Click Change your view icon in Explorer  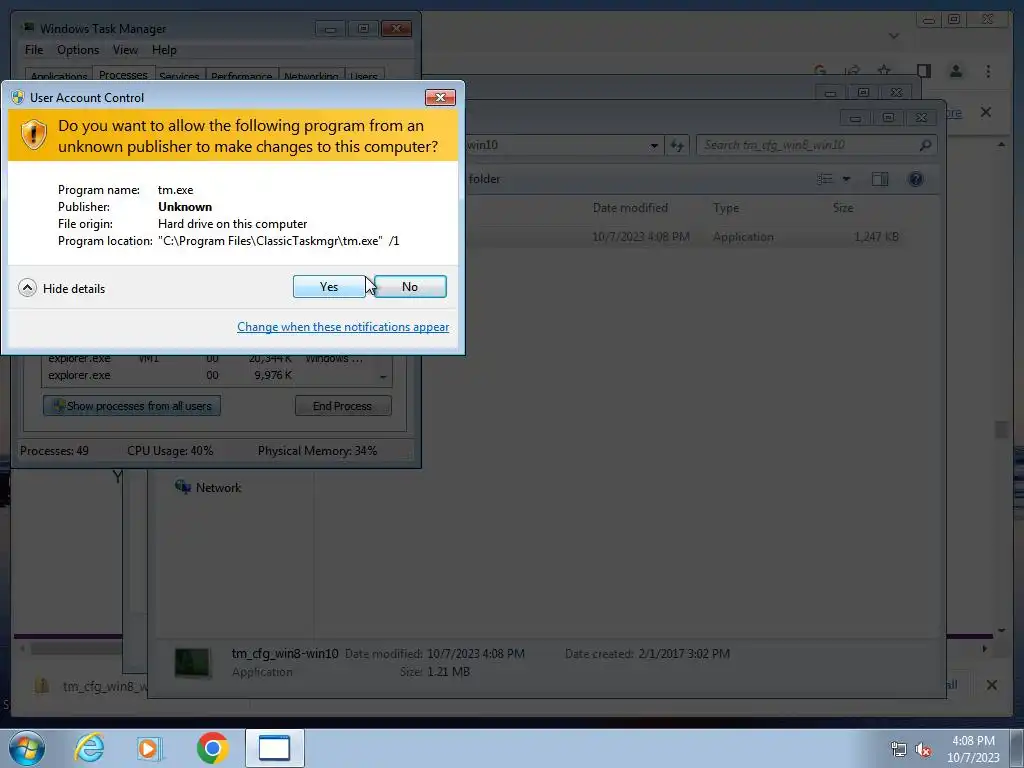pos(825,179)
